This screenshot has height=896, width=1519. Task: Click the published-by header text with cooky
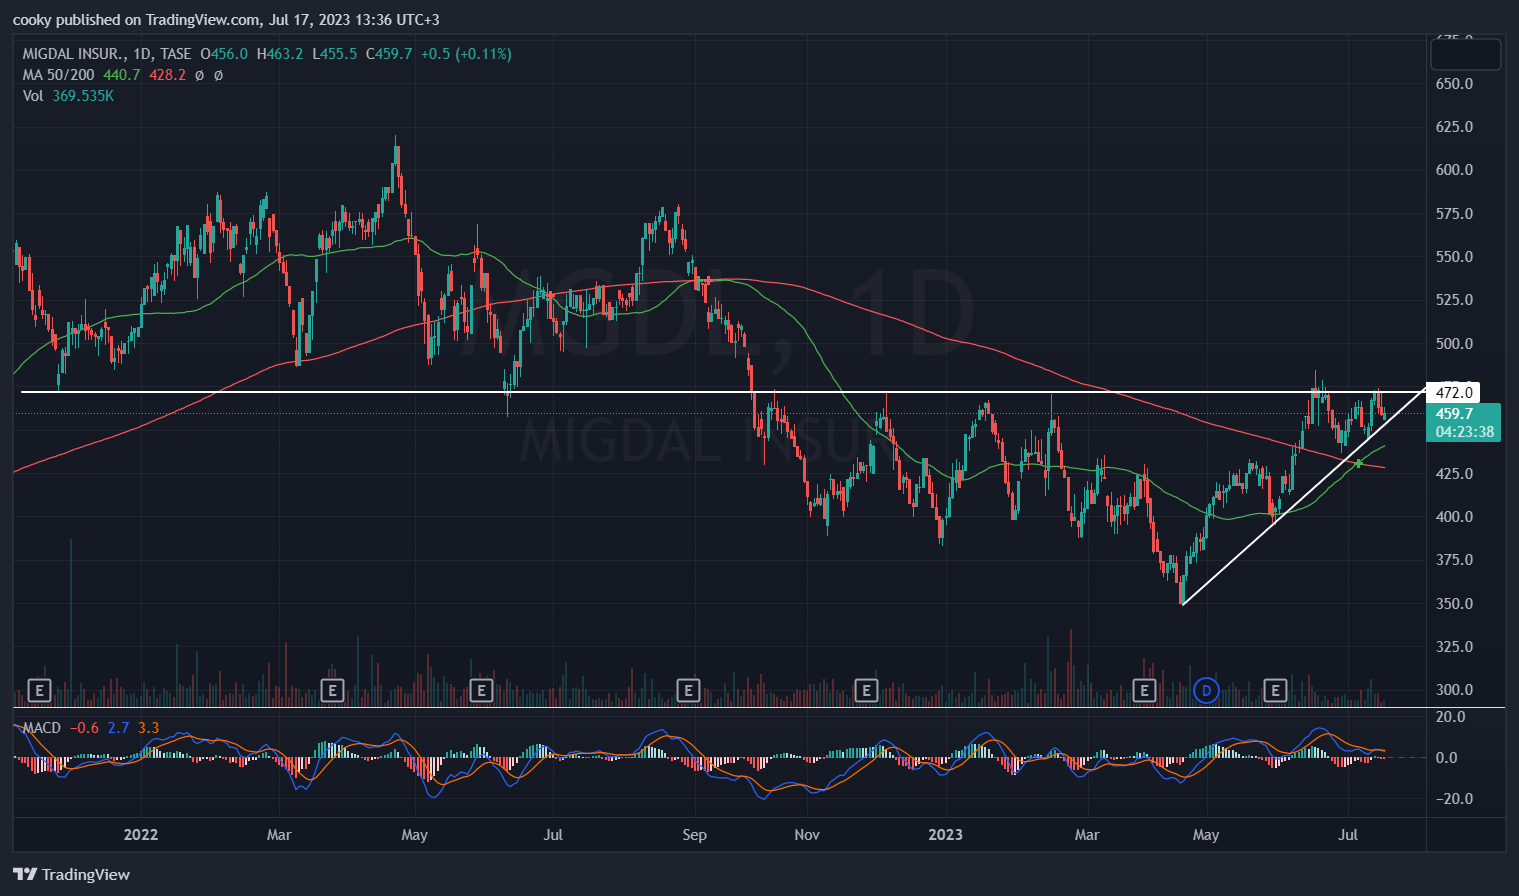226,20
